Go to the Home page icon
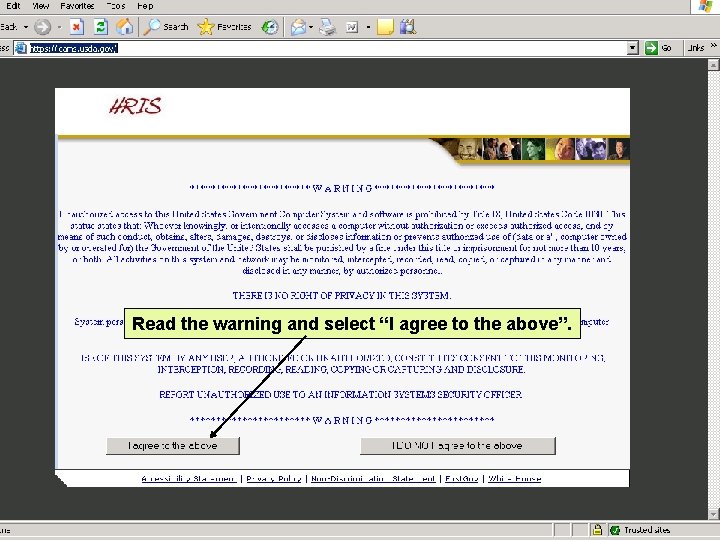The image size is (720, 540). (x=124, y=27)
